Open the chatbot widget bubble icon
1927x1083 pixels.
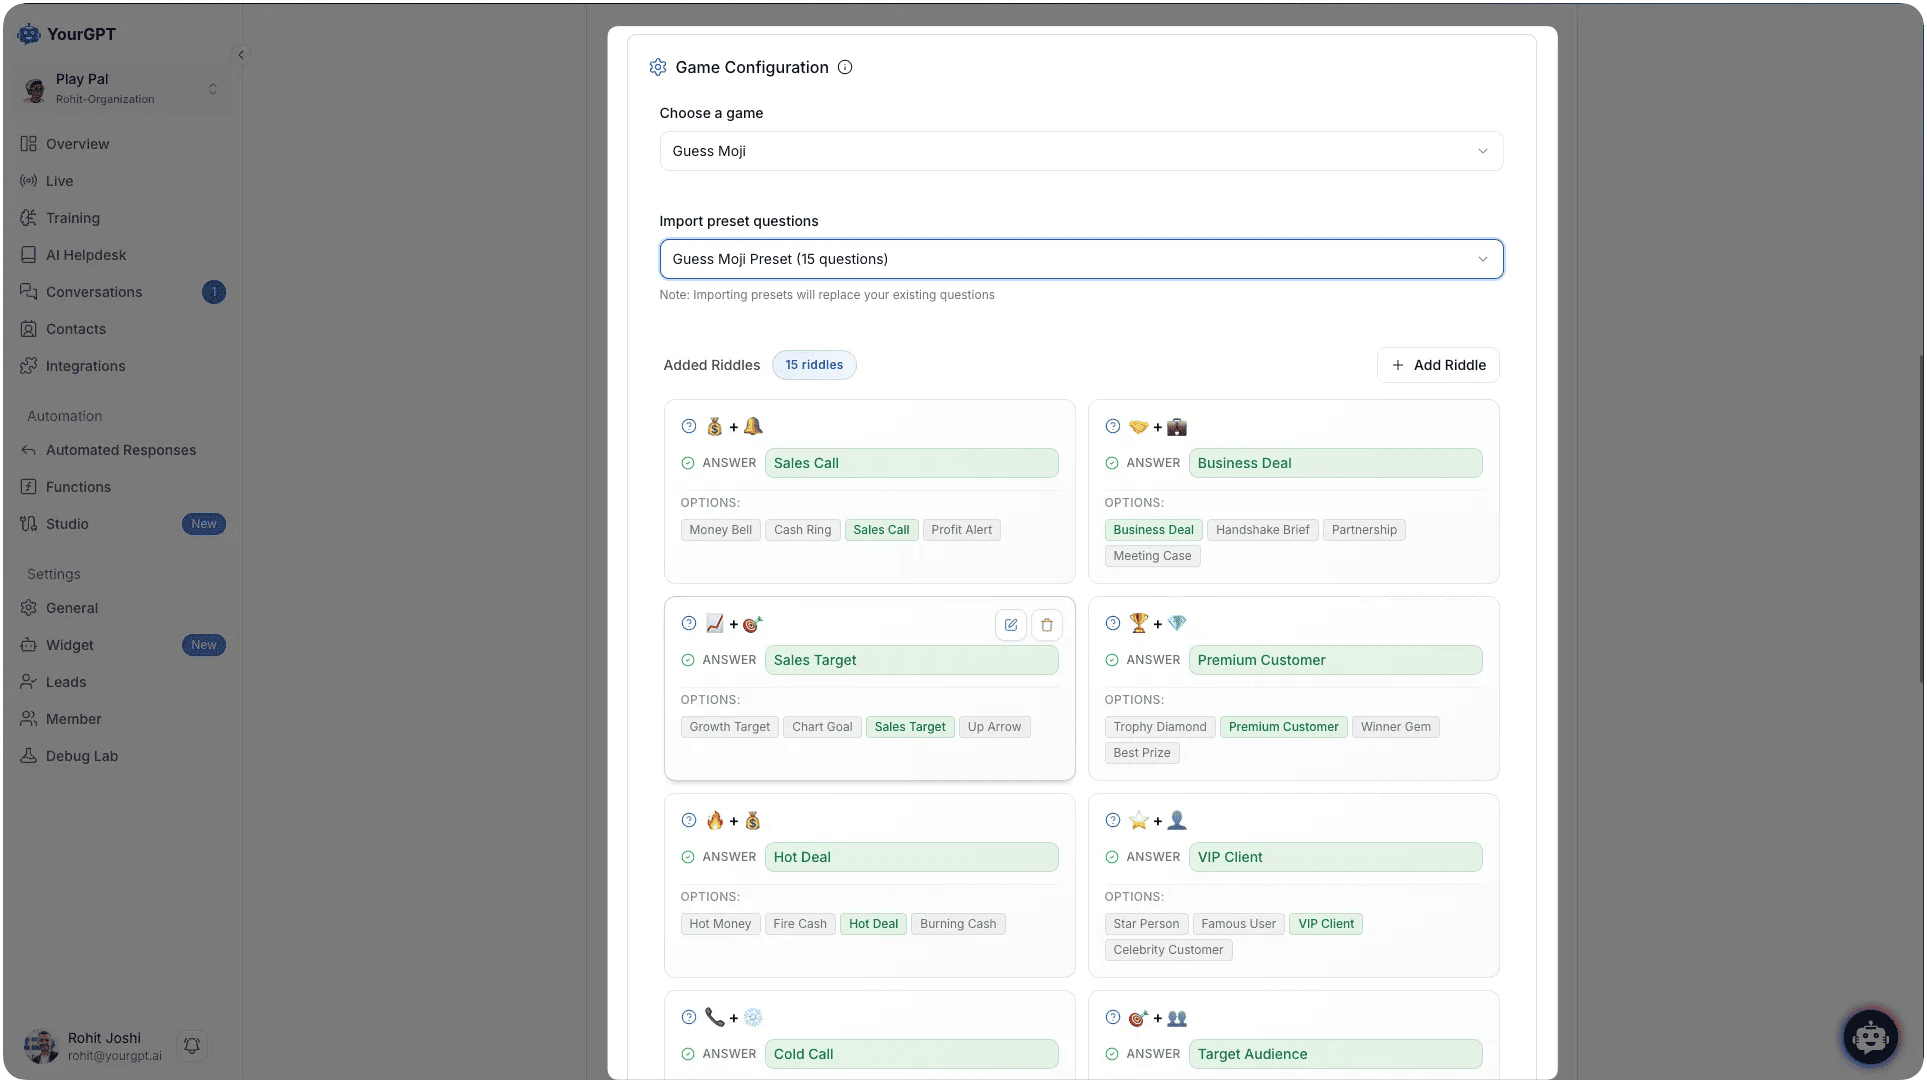click(1870, 1037)
